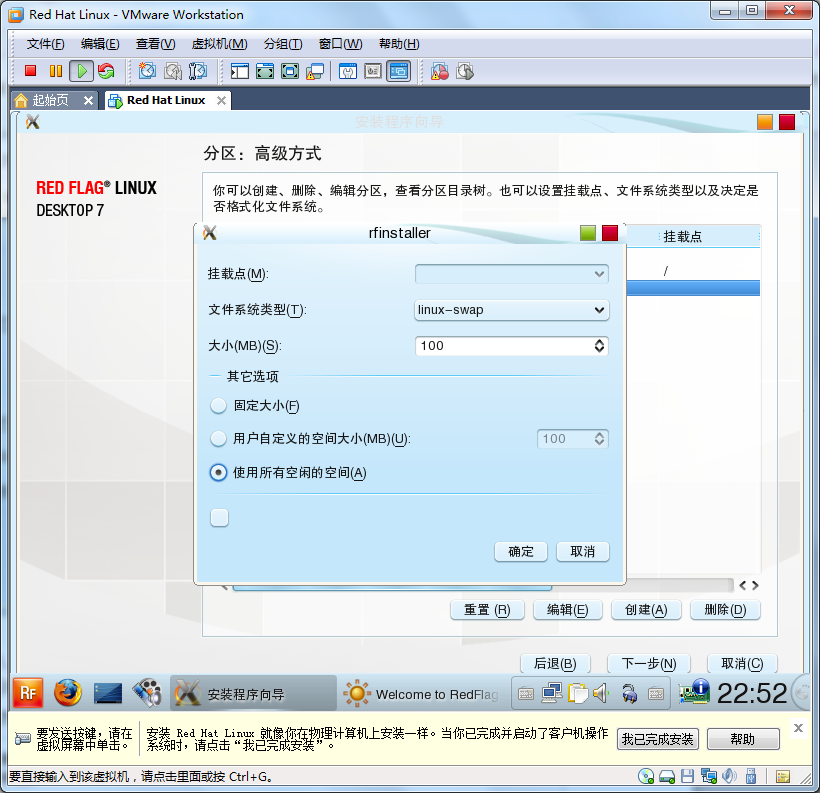The width and height of the screenshot is (820, 793).
Task: Select 用户自定义的空间大小 radio button
Action: (x=218, y=438)
